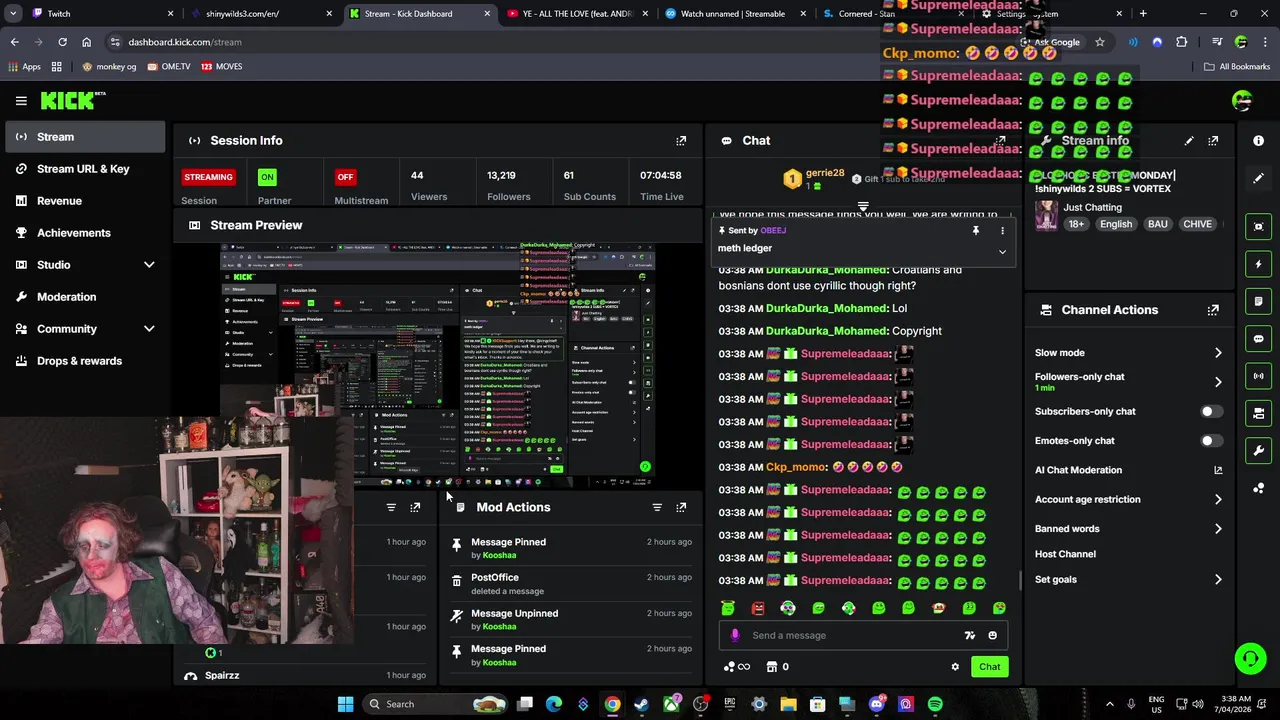1280x720 pixels.
Task: Click the broadcast signal icon in right rail
Action: [x=1258, y=376]
